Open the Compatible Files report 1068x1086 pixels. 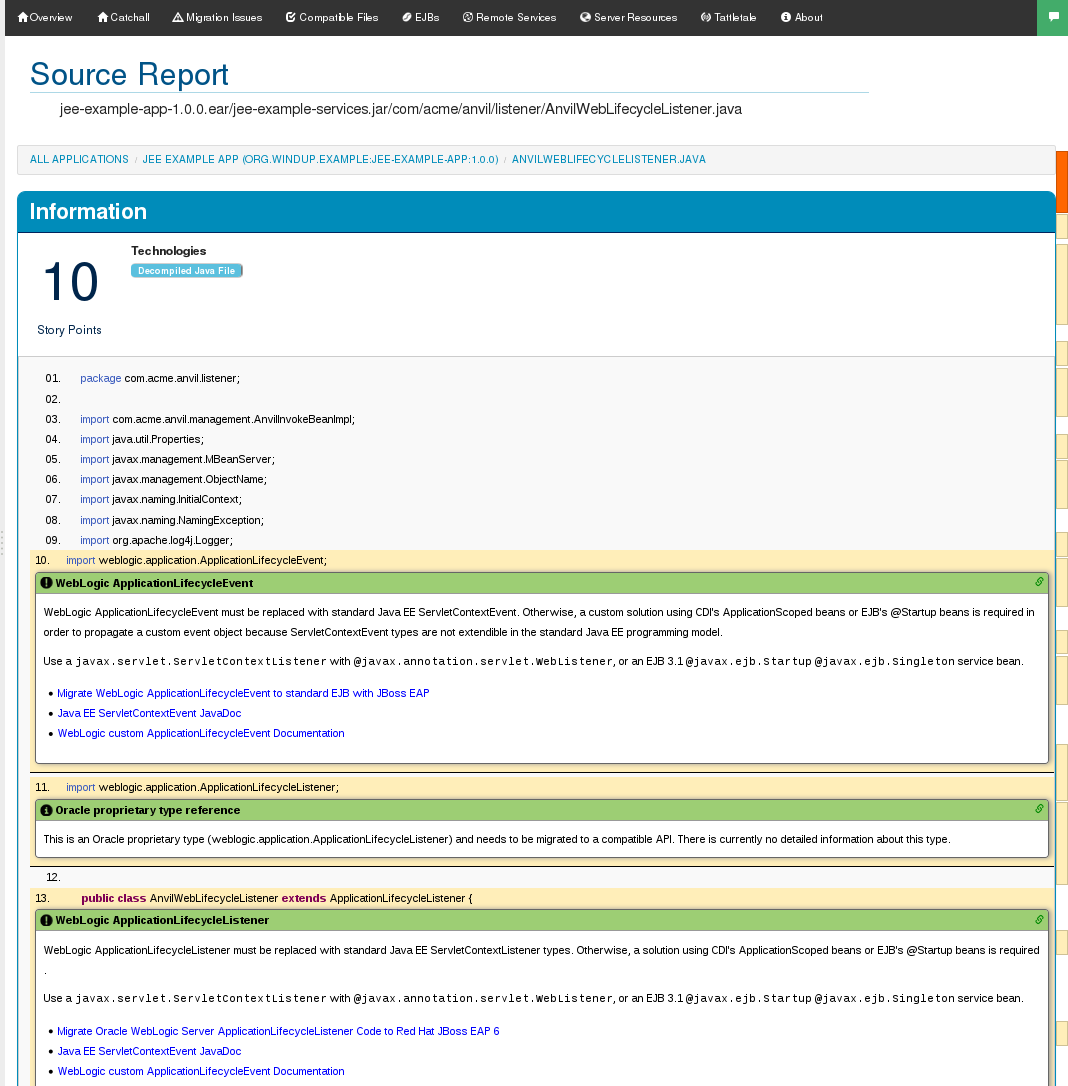pos(332,17)
